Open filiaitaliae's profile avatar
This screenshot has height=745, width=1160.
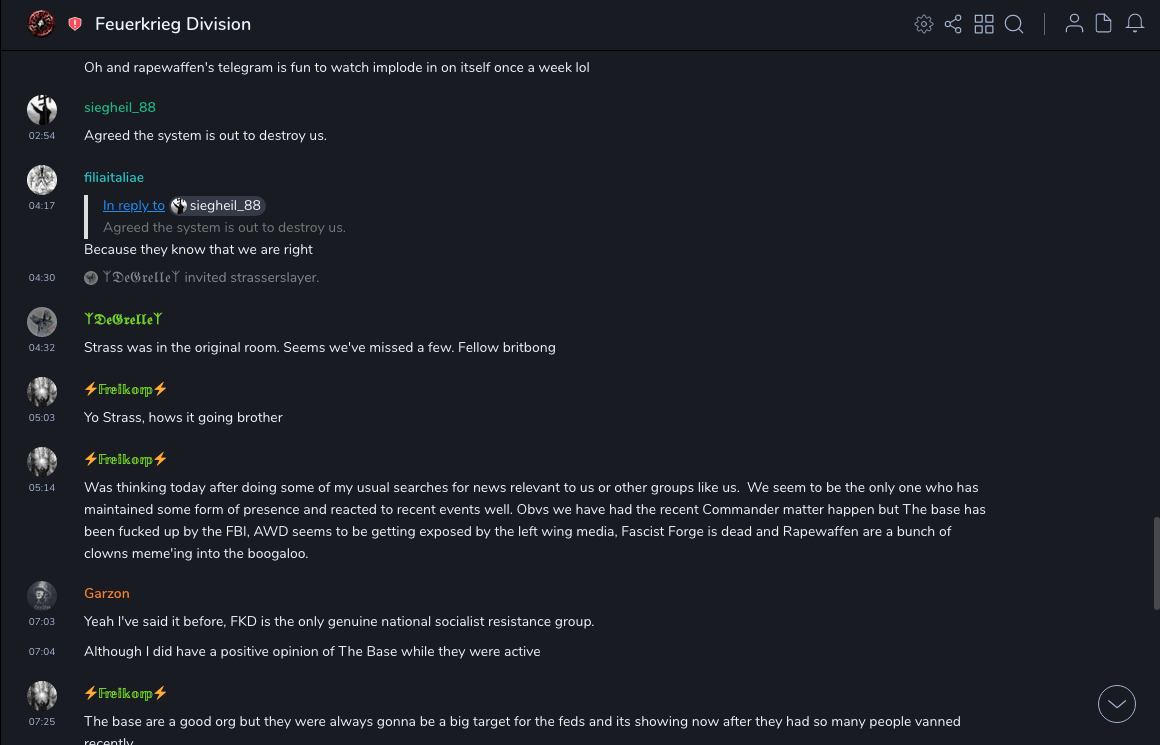[41, 180]
